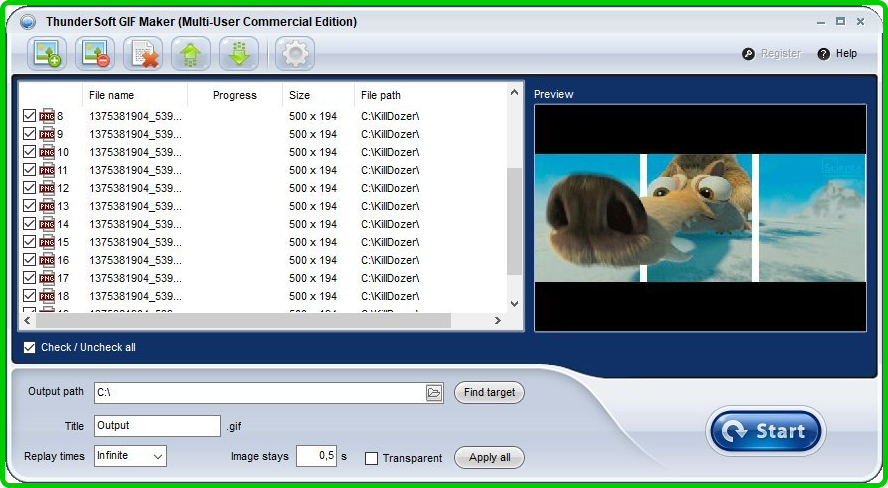Move selected image up with green arrow
Viewport: 888px width, 488px height.
[x=191, y=54]
